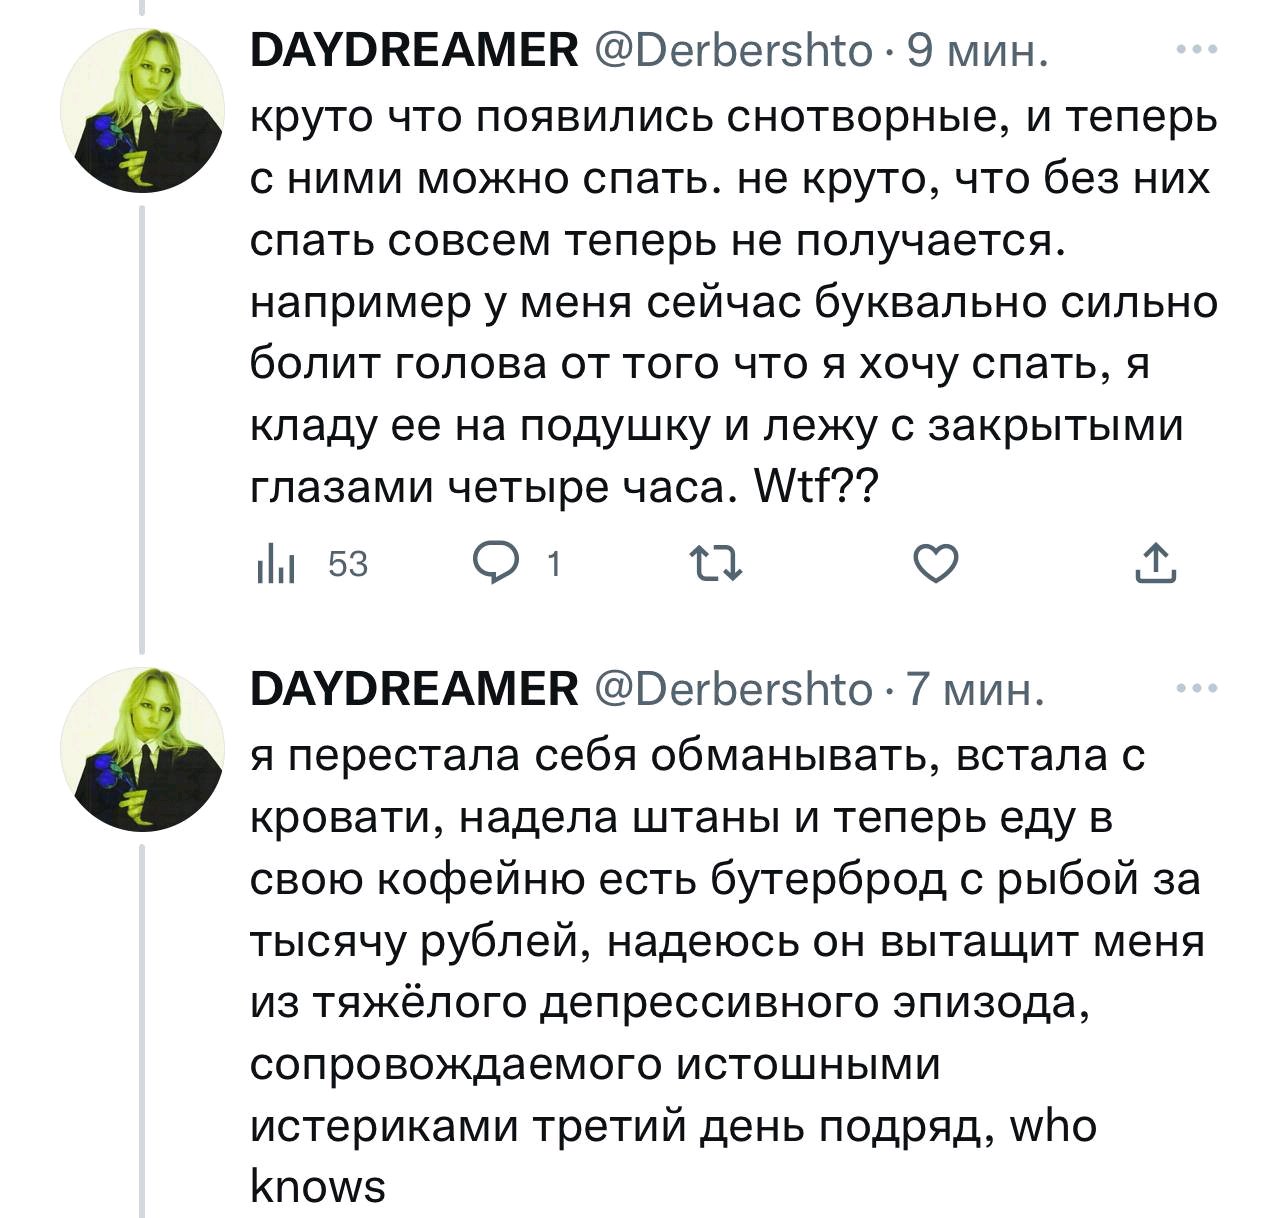Open the profile avatar of the second tweet
The height and width of the screenshot is (1218, 1274).
tap(142, 750)
